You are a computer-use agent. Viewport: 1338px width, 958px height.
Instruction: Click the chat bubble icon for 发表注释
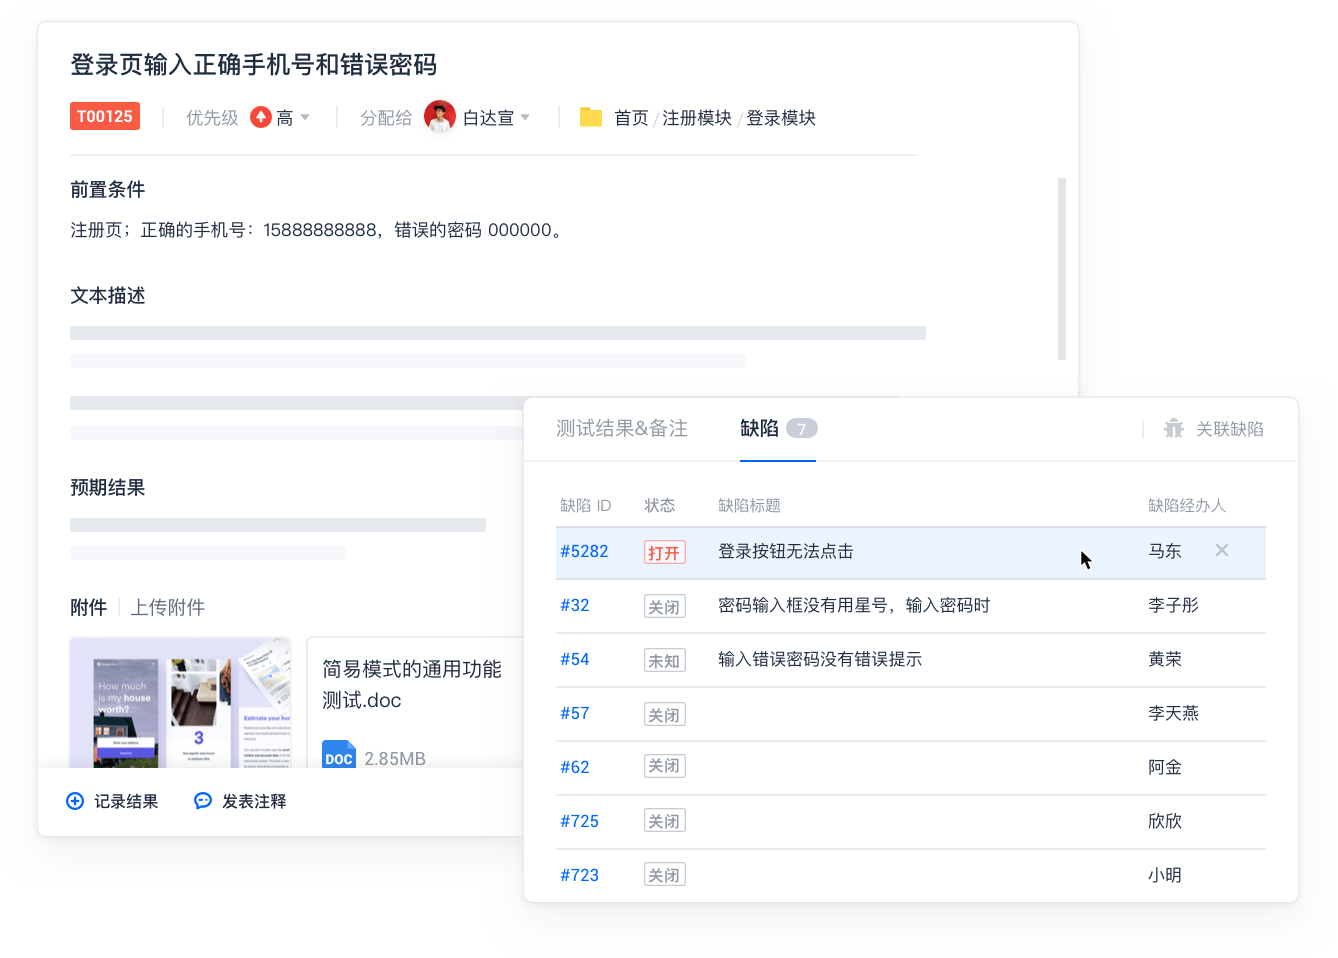(x=203, y=801)
